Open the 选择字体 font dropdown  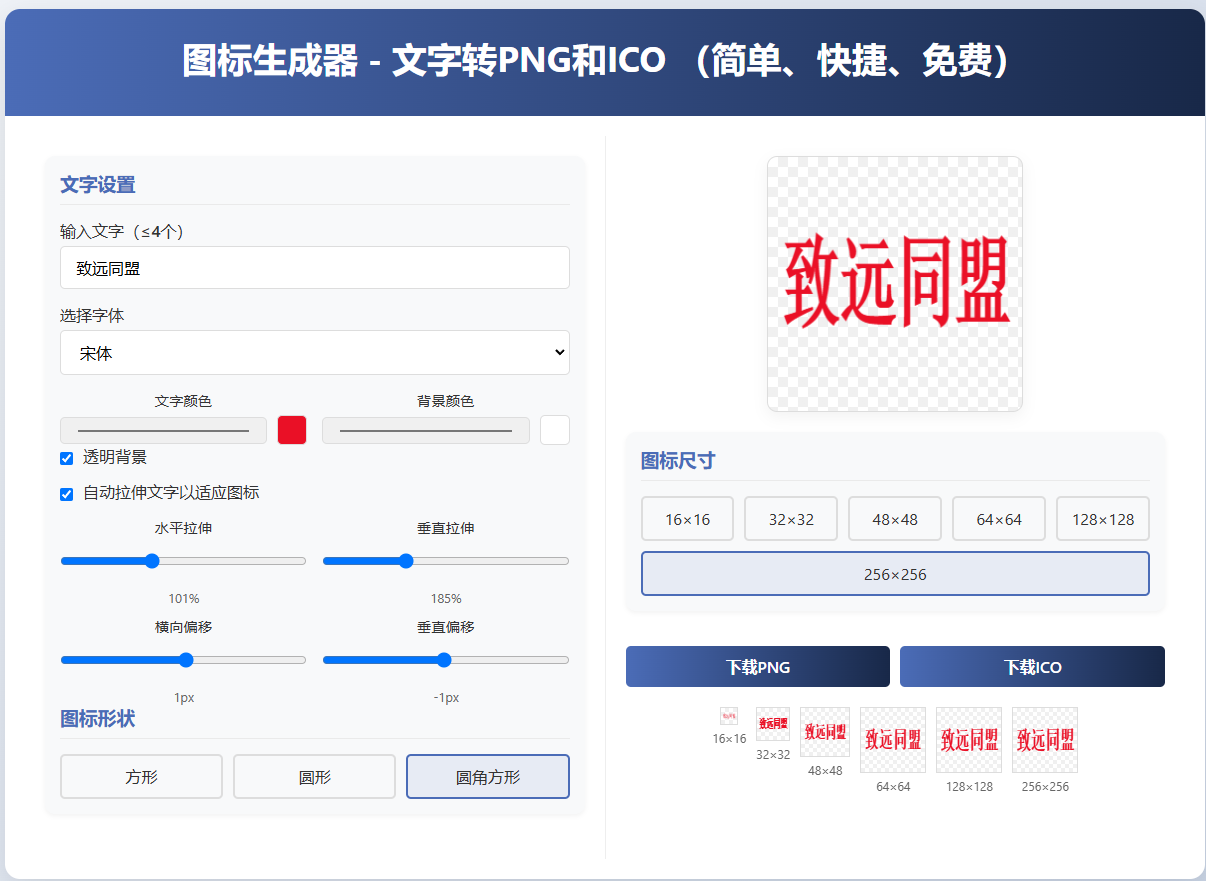(x=315, y=353)
